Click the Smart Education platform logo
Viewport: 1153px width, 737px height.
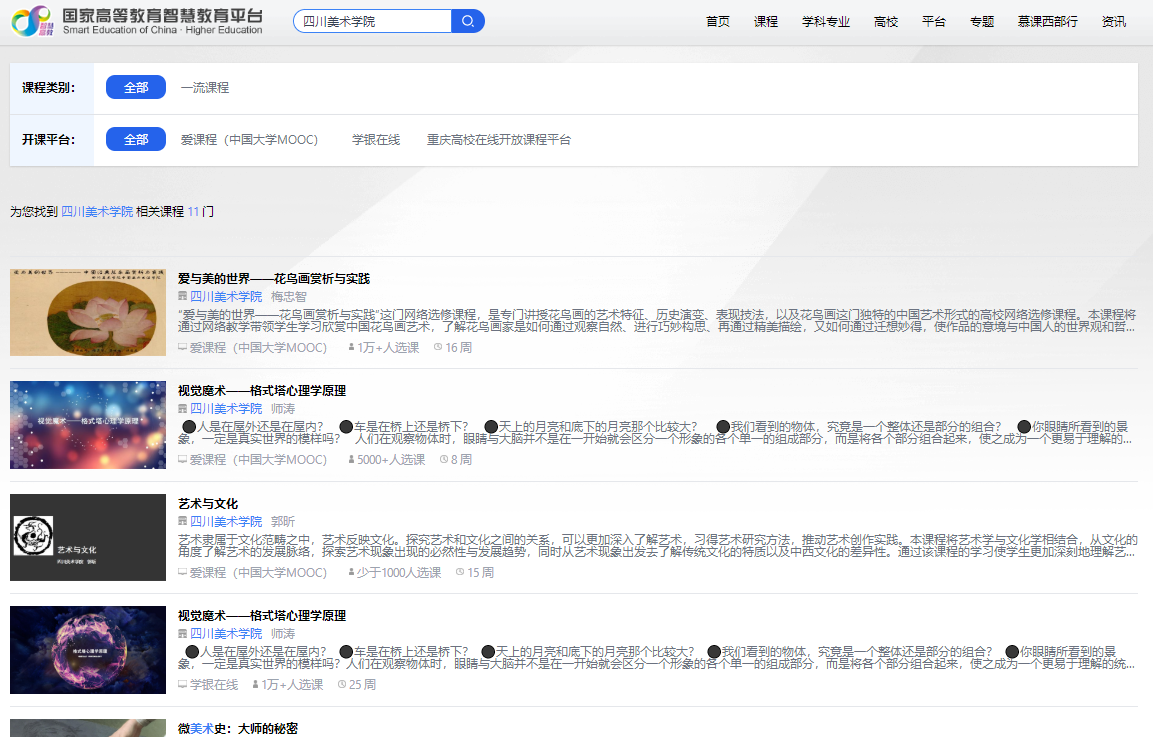tap(137, 21)
